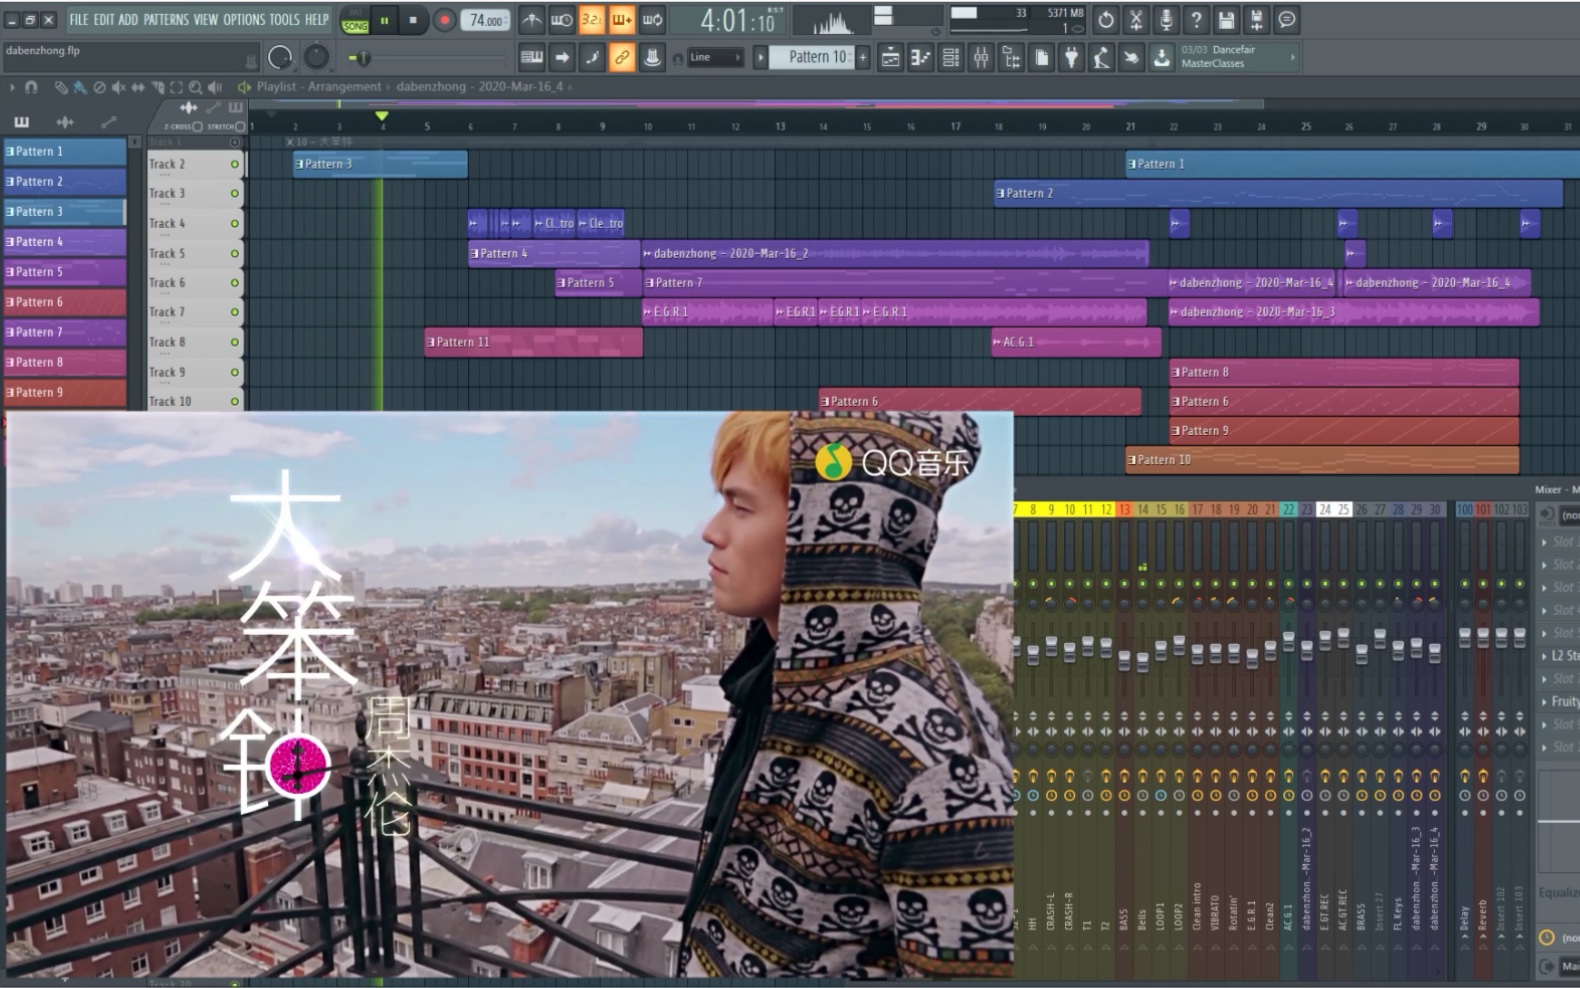
Task: Toggle loop recording button
Action: [x=652, y=19]
